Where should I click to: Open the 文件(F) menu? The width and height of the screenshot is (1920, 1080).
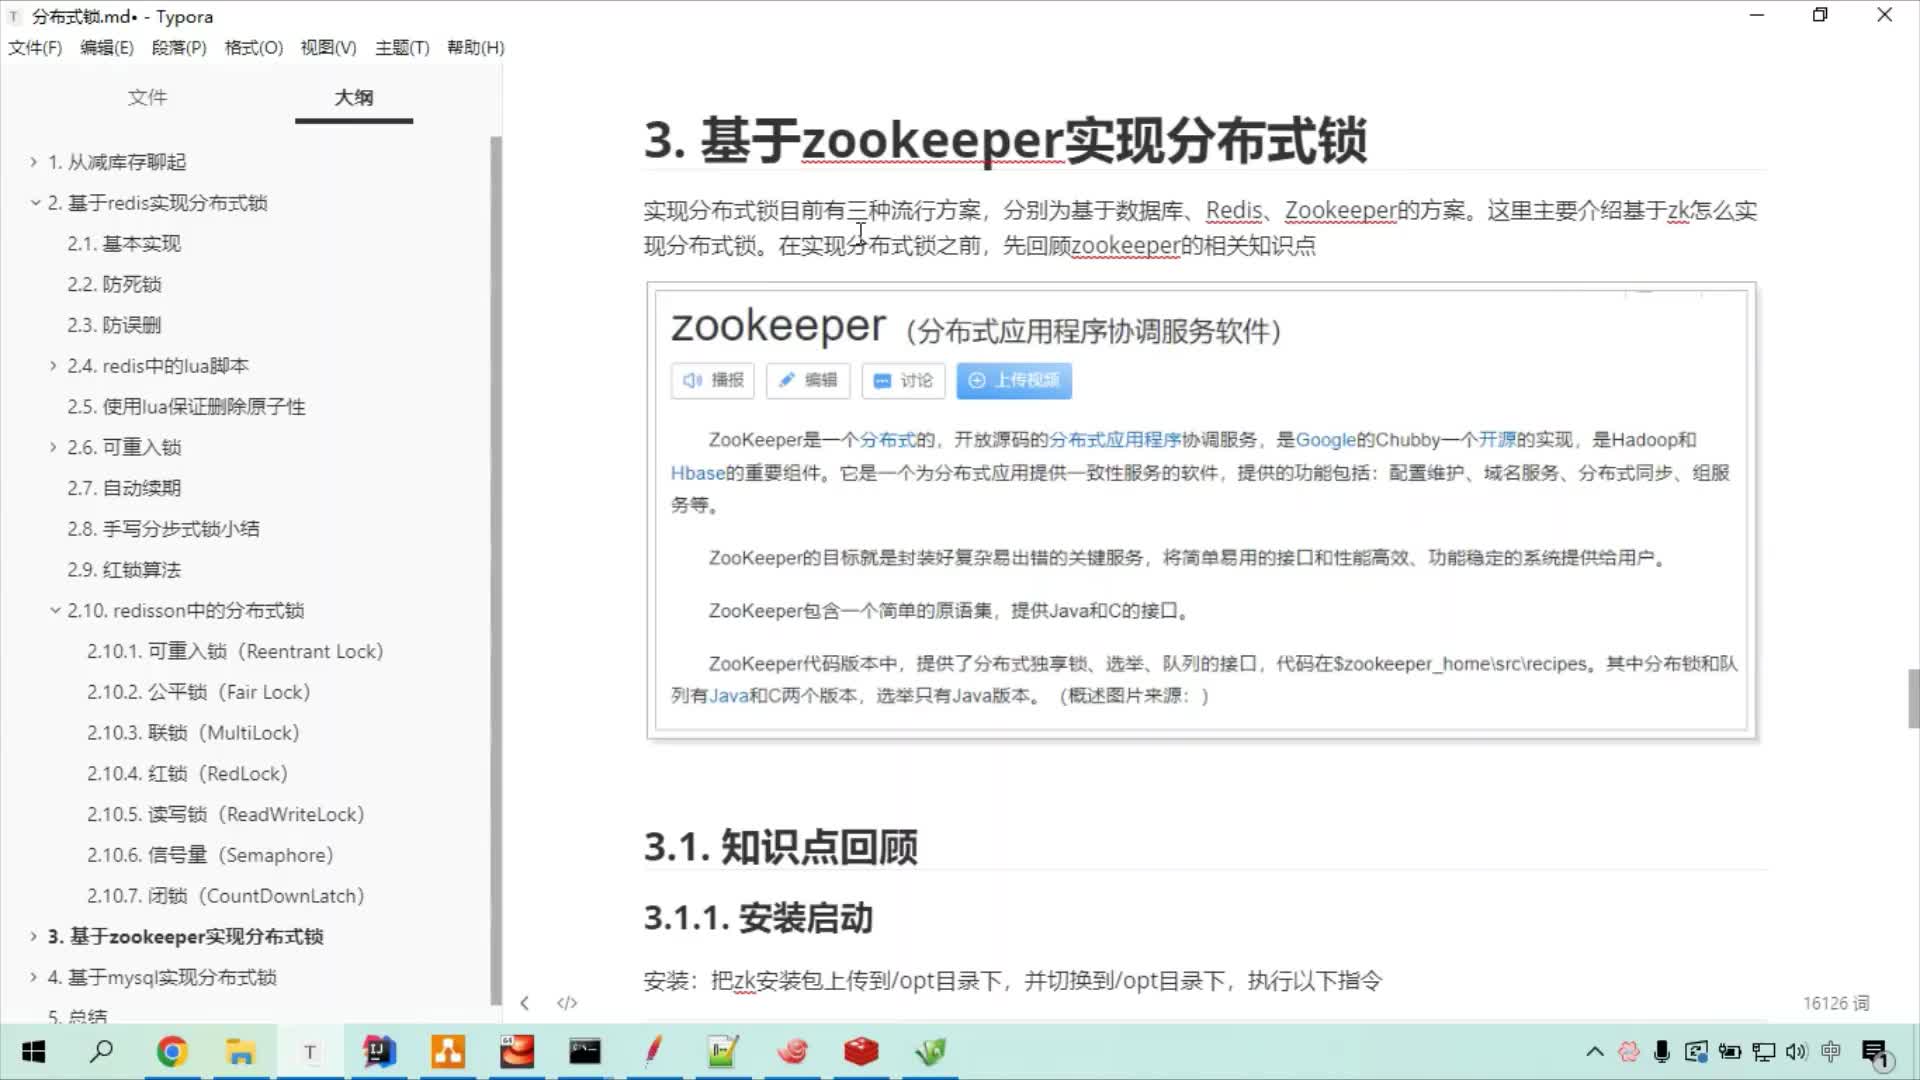[35, 48]
